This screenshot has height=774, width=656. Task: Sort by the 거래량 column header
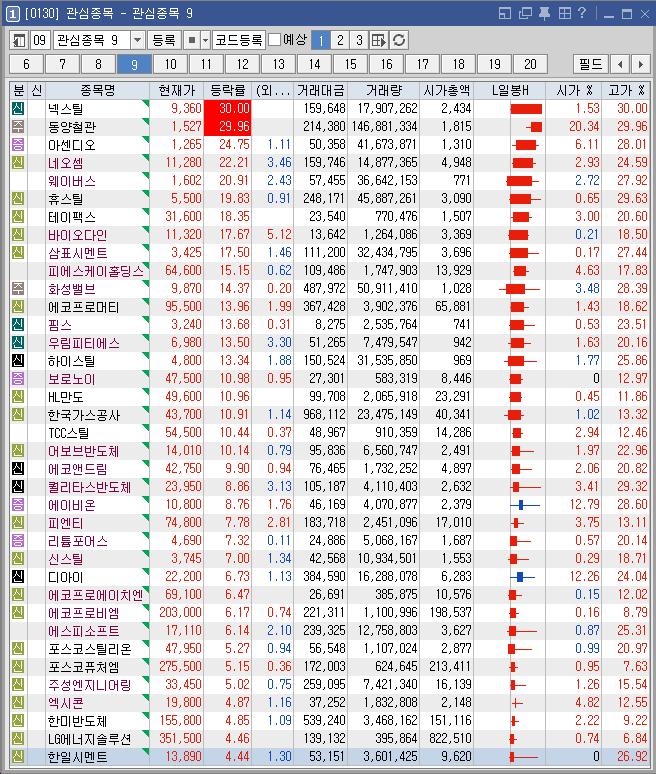coord(384,90)
